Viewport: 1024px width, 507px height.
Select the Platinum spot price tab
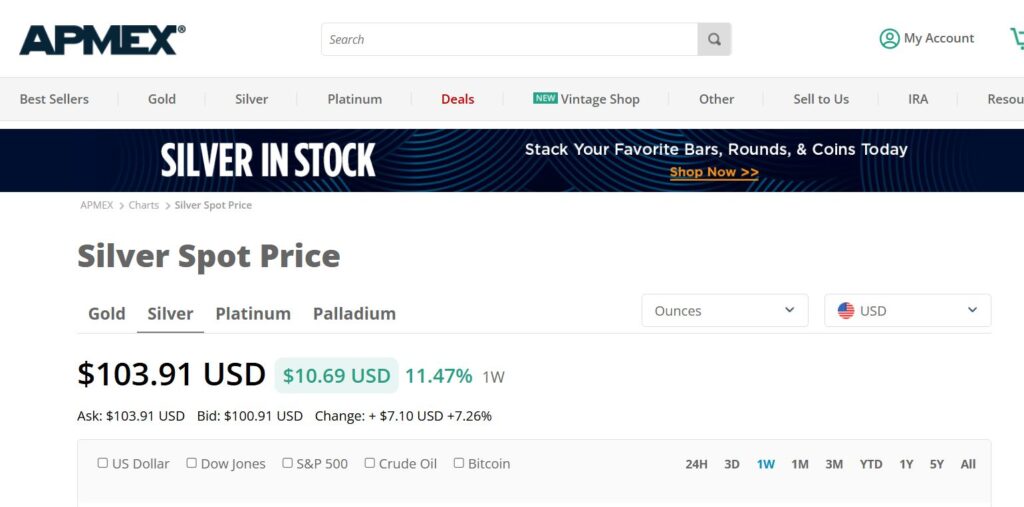coord(253,313)
